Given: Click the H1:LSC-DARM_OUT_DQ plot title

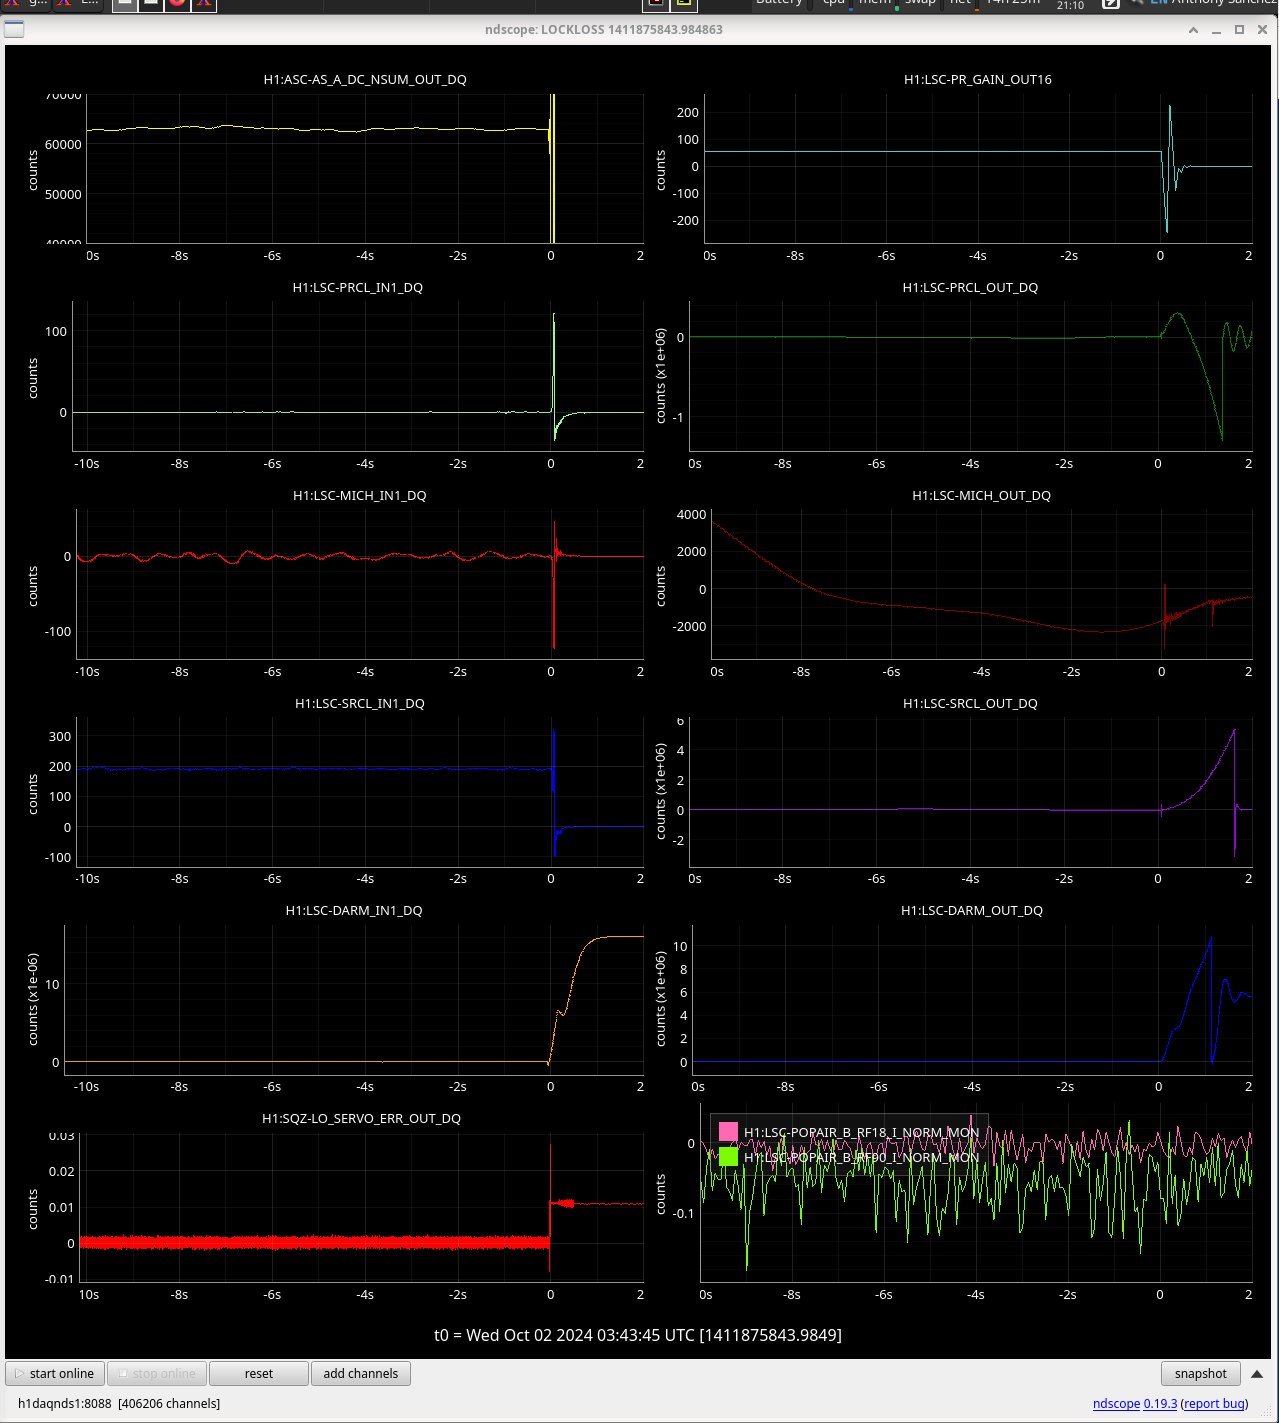Looking at the screenshot, I should [972, 911].
